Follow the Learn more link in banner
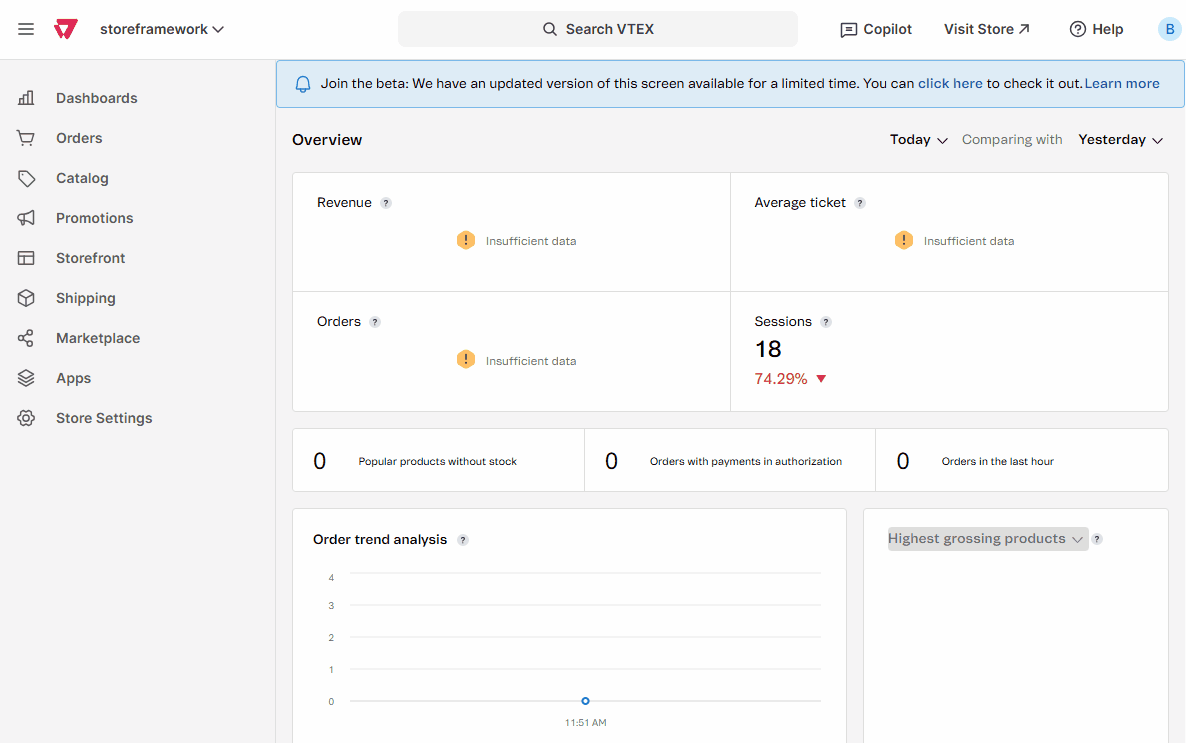The width and height of the screenshot is (1186, 743). coord(1122,84)
